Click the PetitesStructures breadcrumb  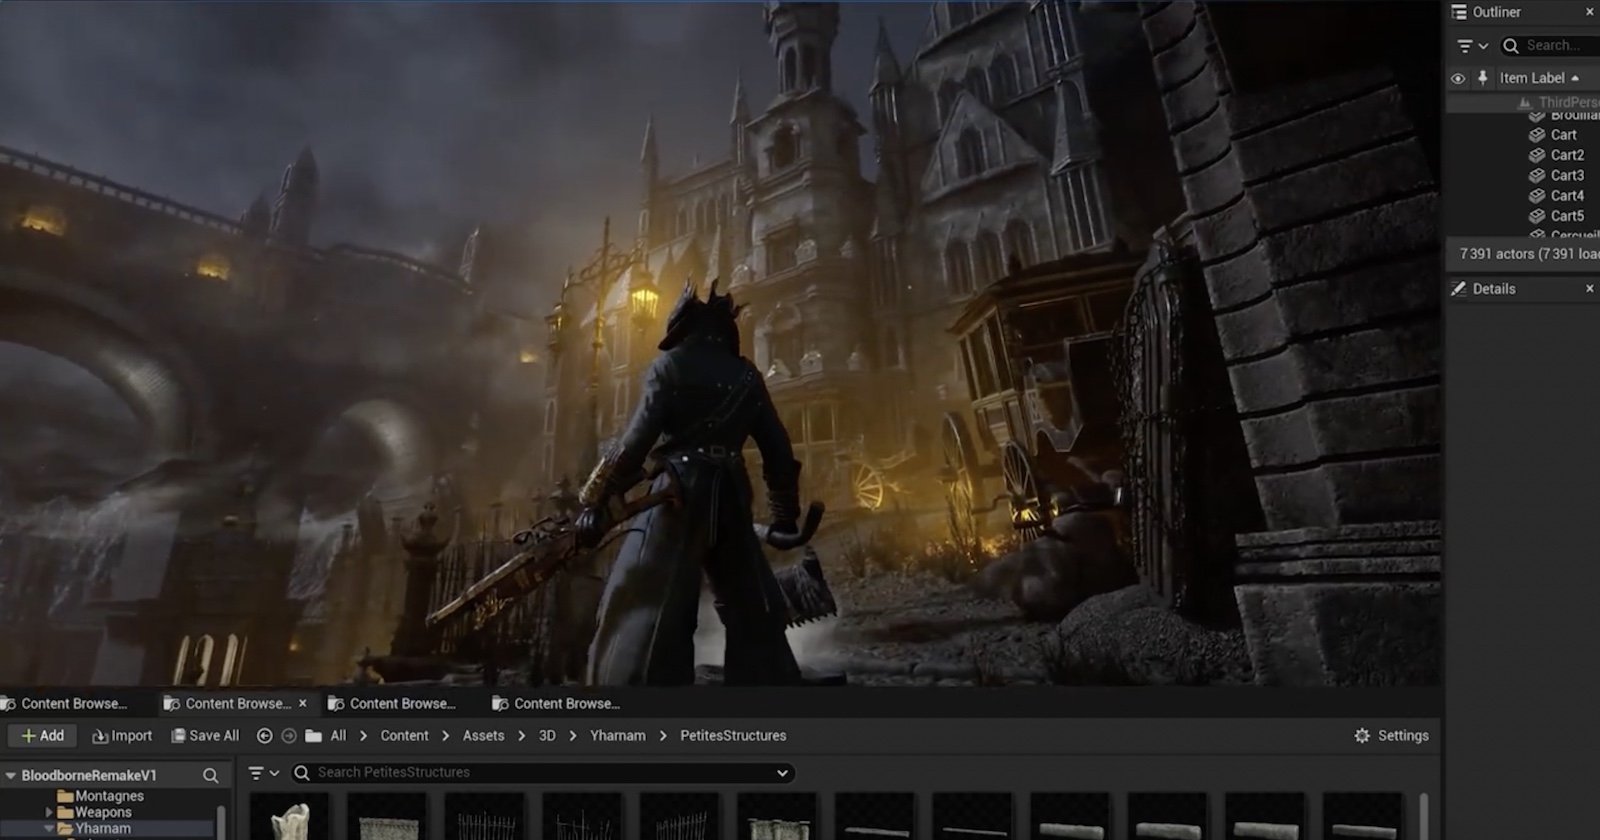(733, 736)
